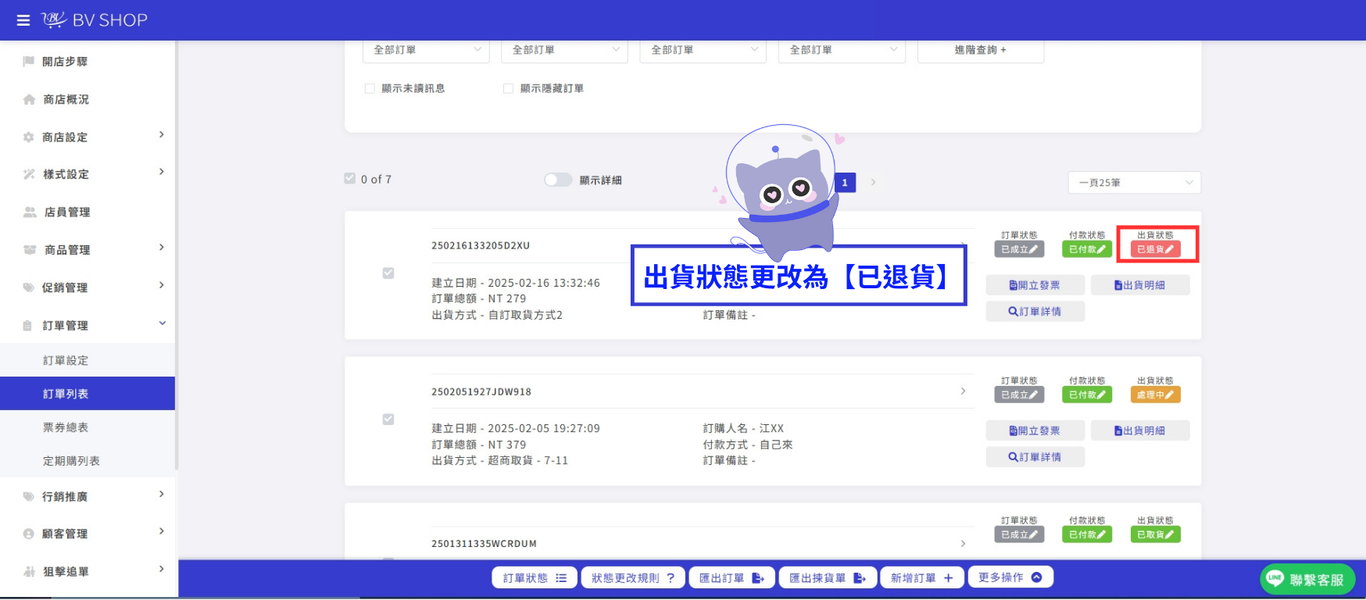
Task: Check the 顯示未讀訊息 checkbox
Action: [x=370, y=89]
